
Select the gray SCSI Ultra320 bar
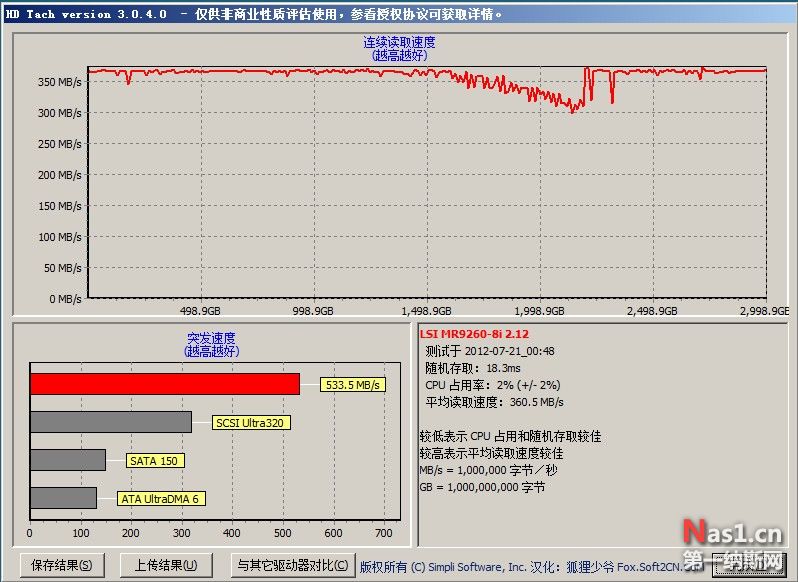111,422
